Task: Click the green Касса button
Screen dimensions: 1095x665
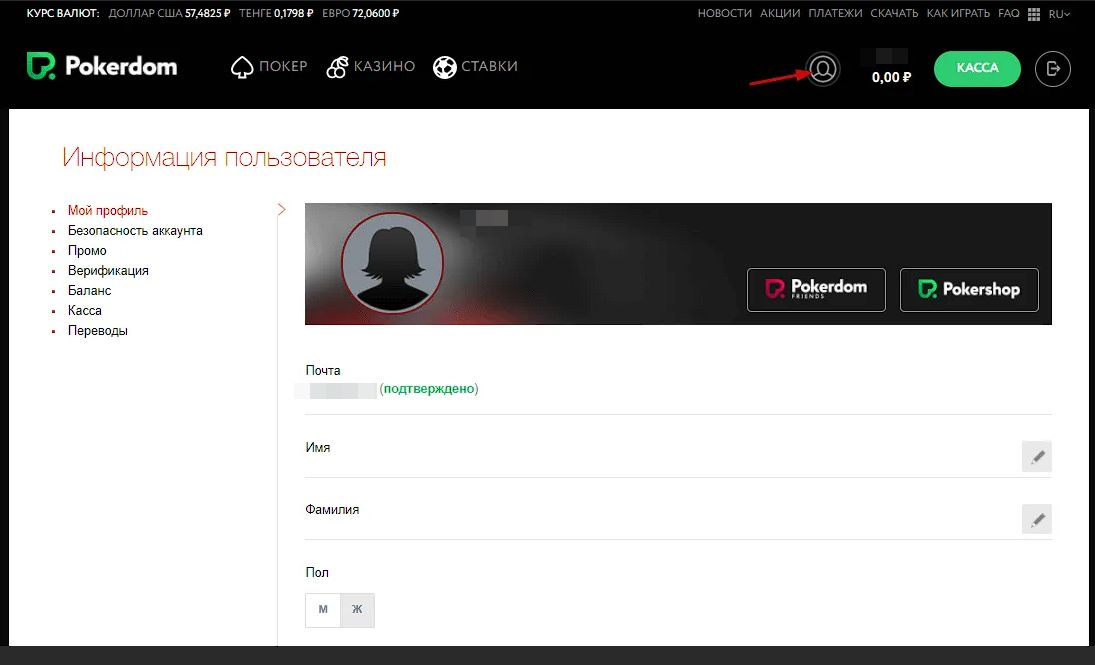Action: (x=977, y=68)
